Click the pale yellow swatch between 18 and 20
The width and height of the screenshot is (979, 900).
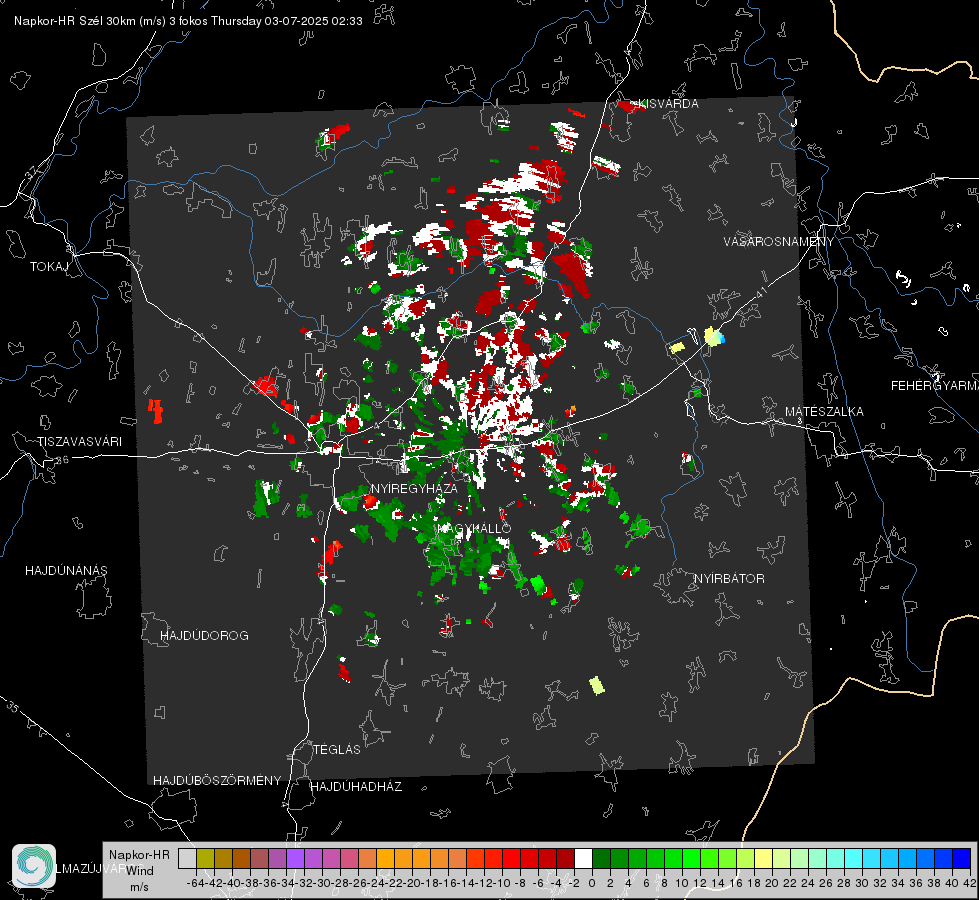764,858
